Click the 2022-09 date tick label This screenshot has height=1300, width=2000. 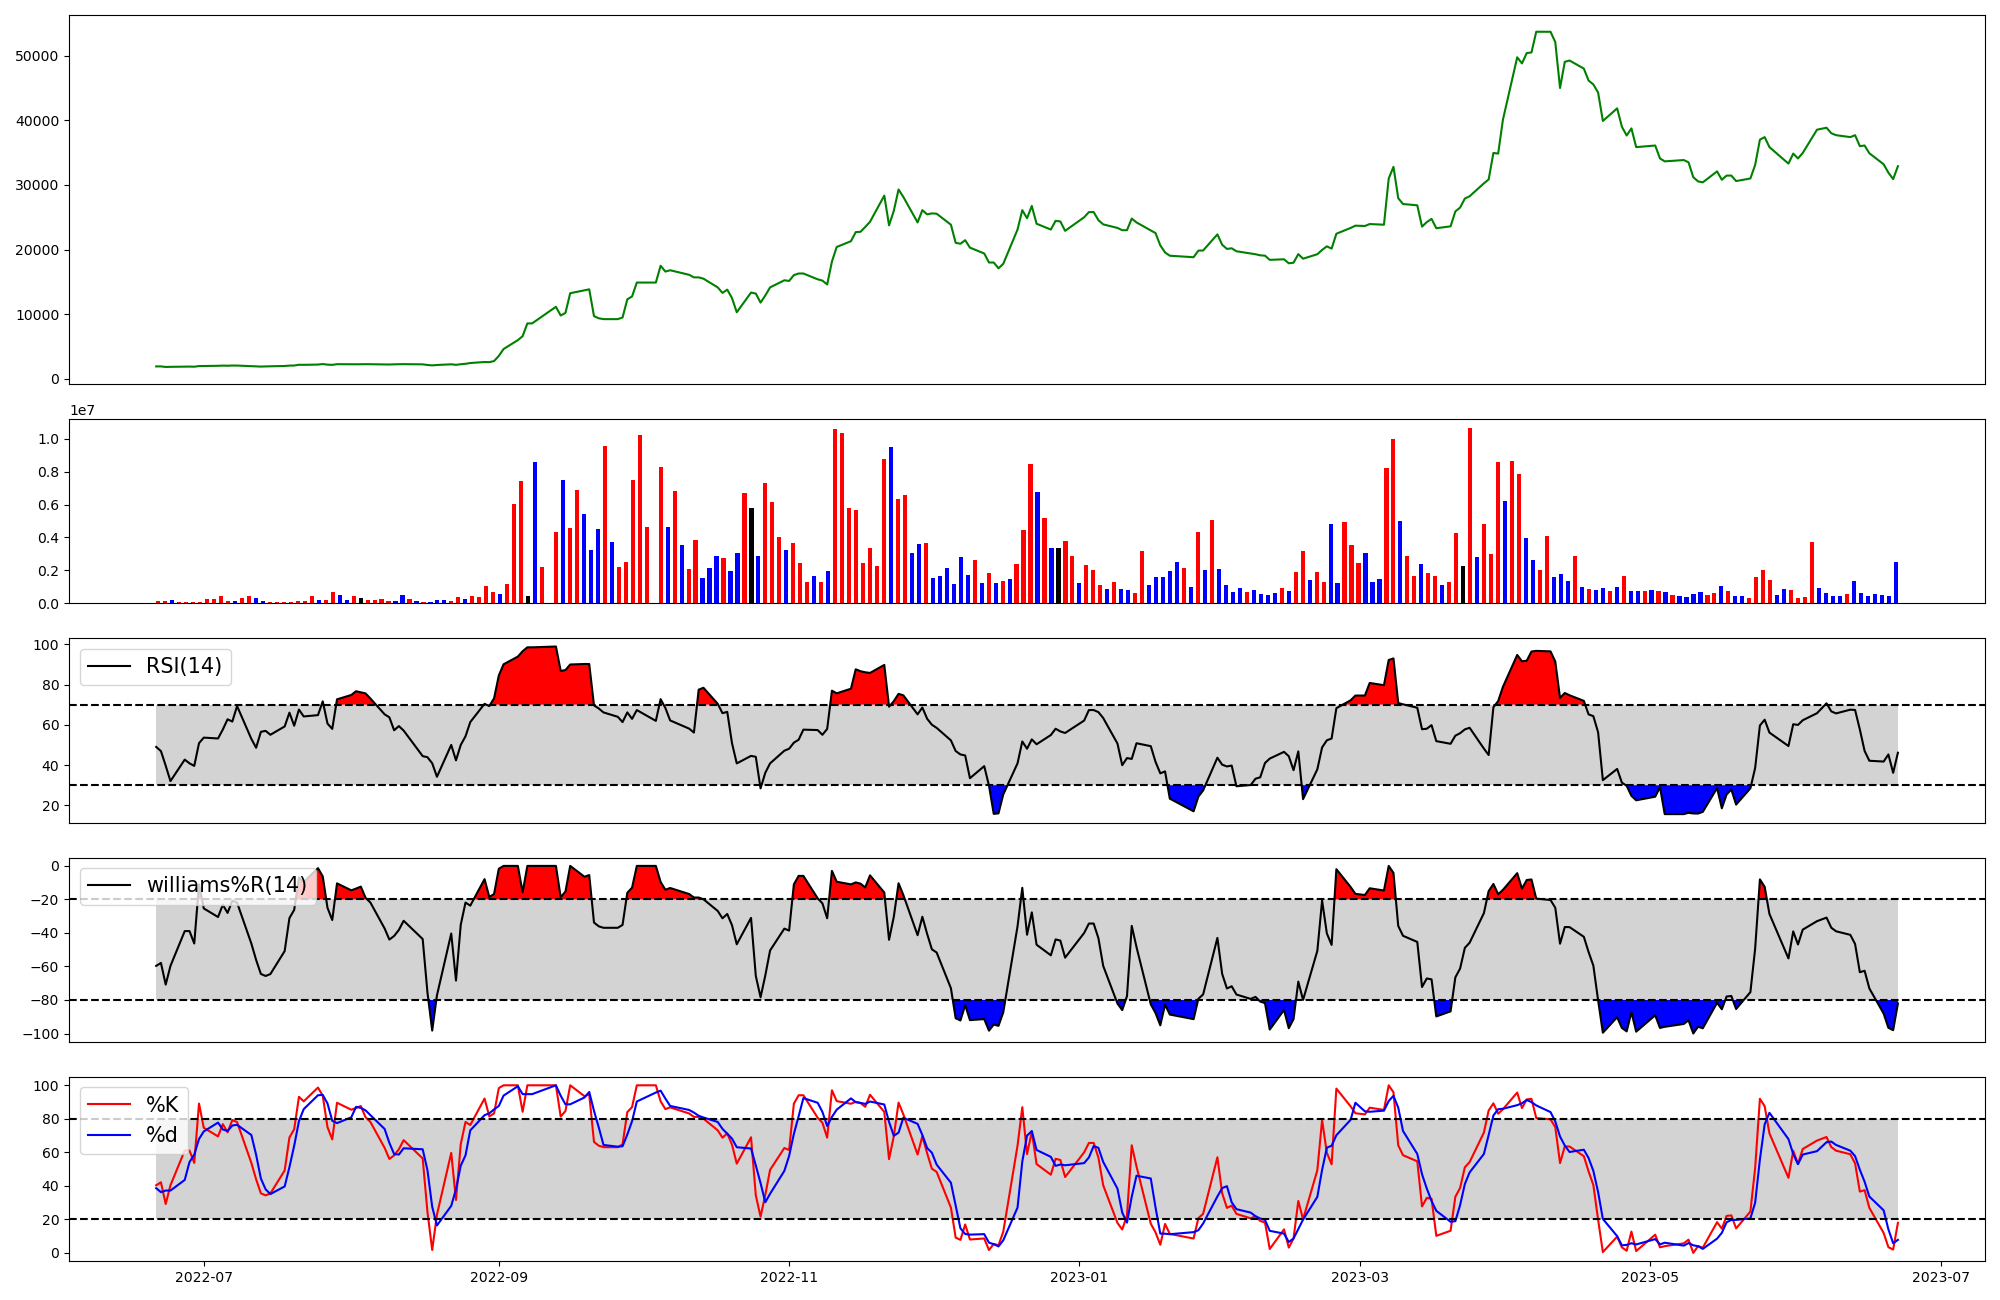[499, 1277]
